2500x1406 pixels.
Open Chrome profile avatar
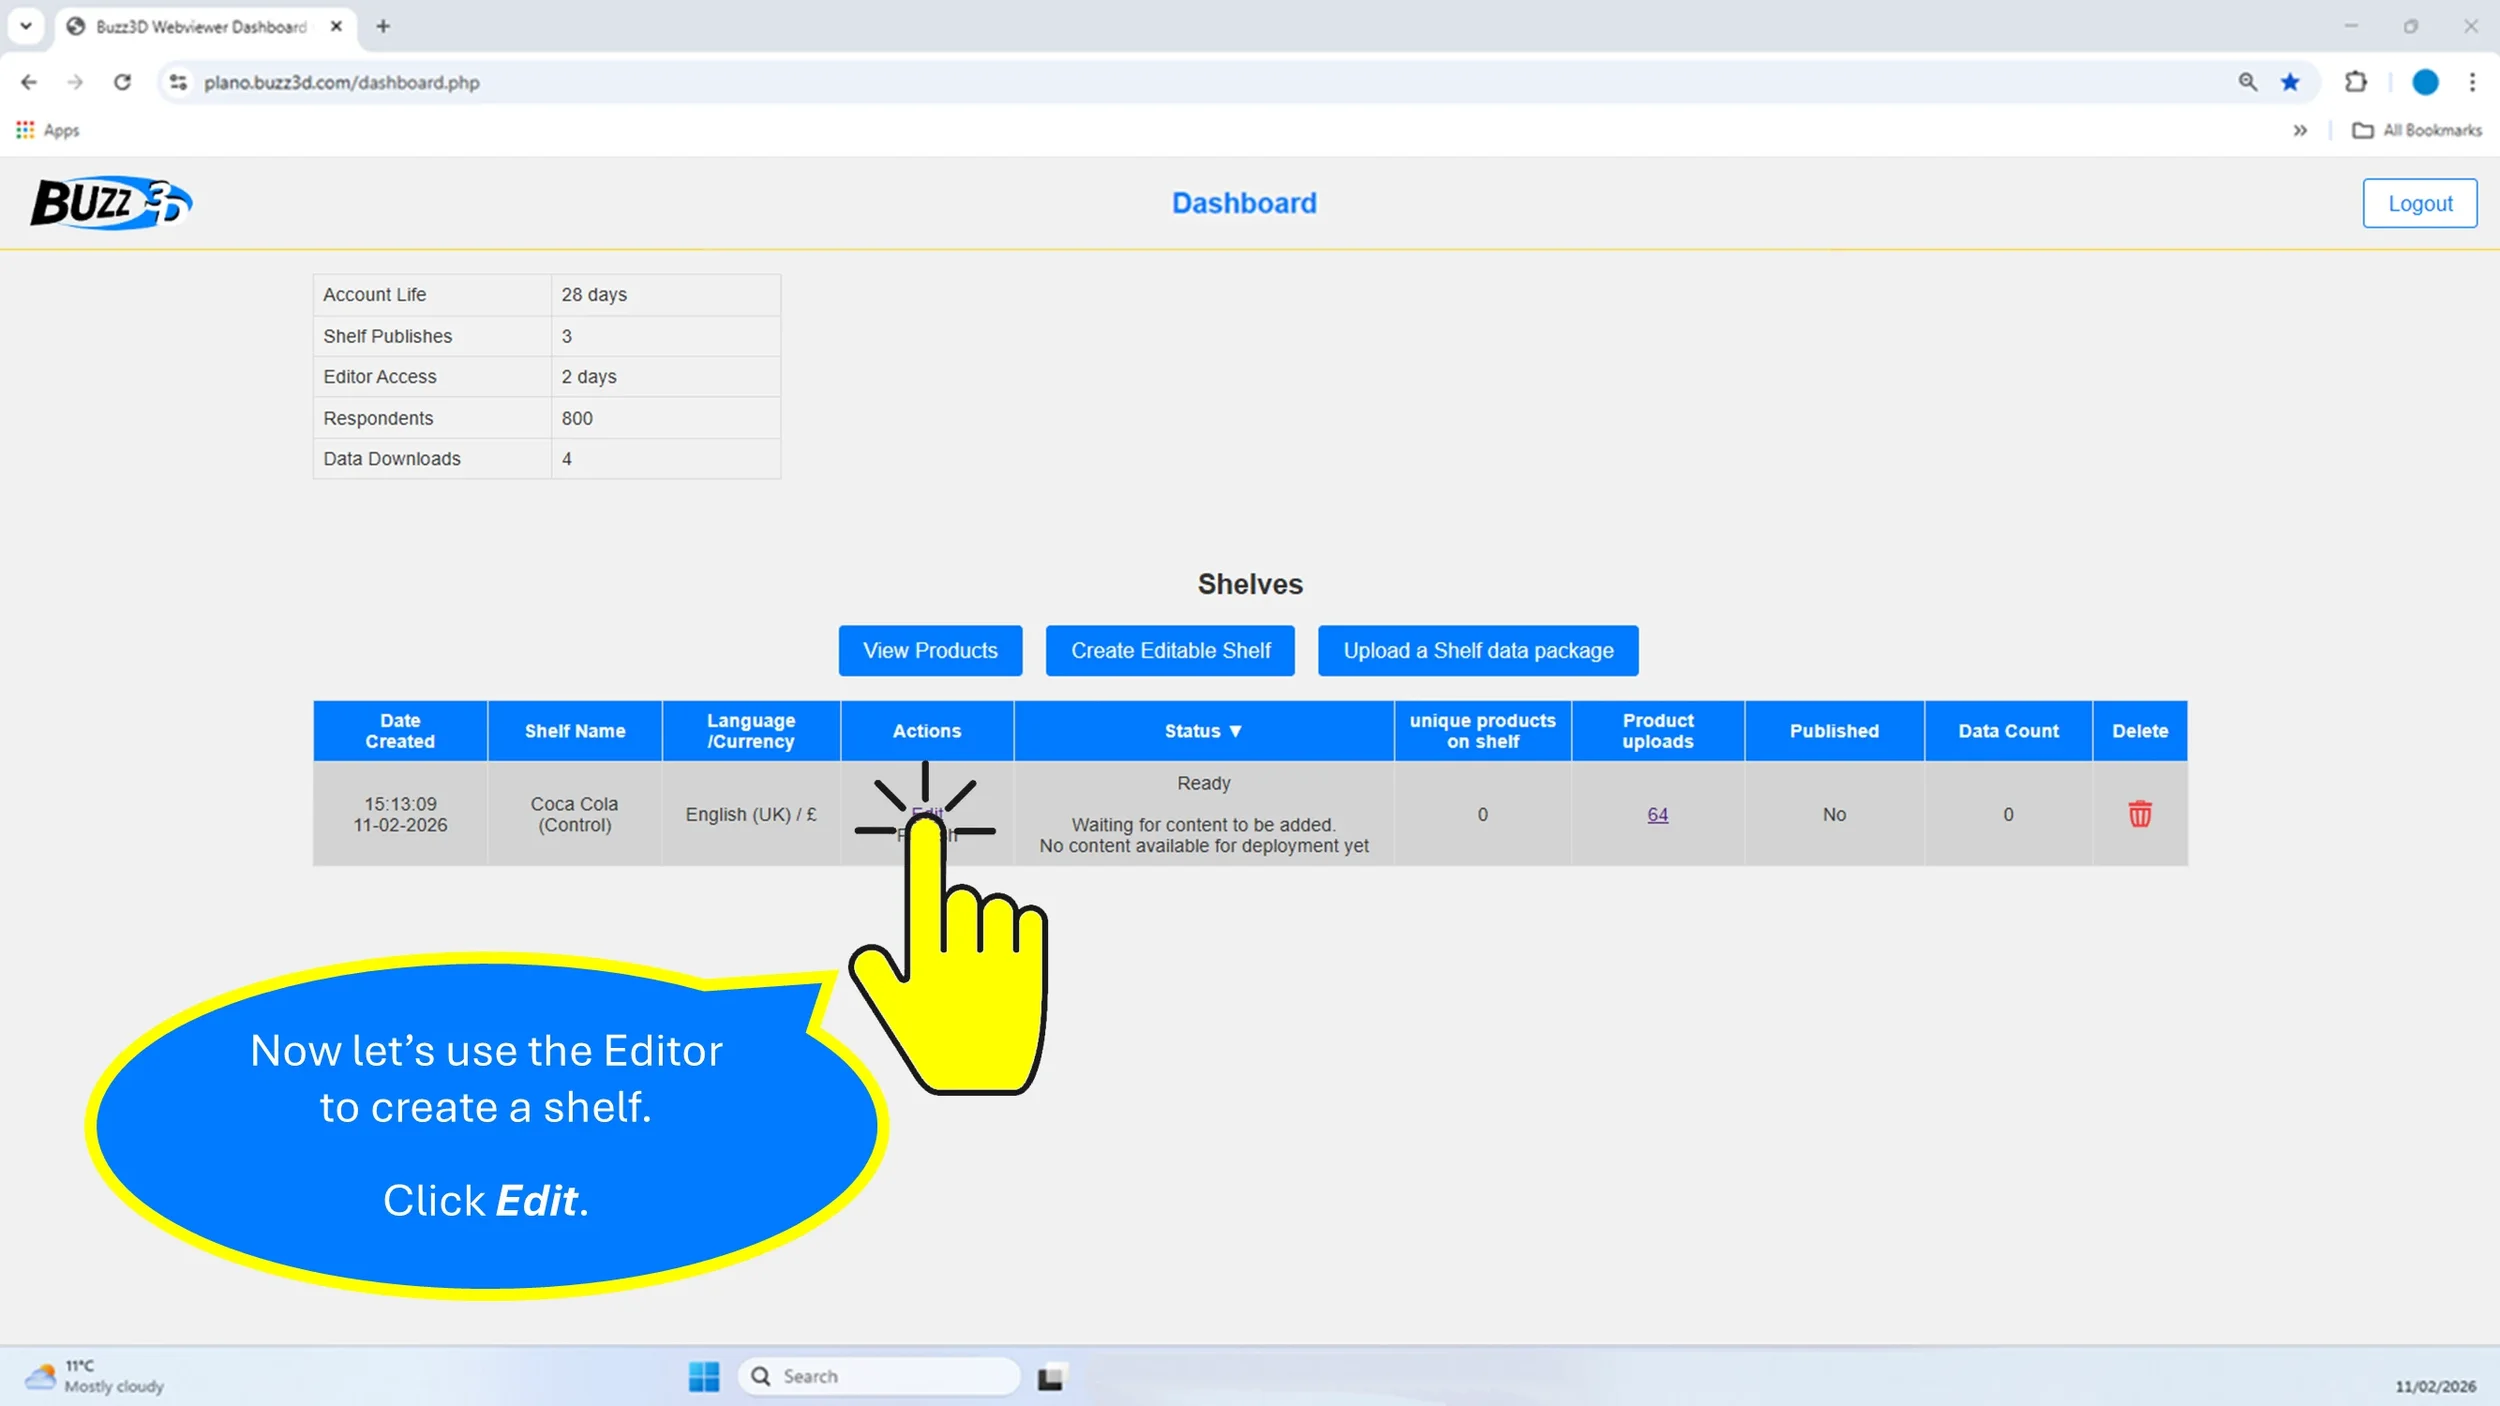click(x=2424, y=82)
